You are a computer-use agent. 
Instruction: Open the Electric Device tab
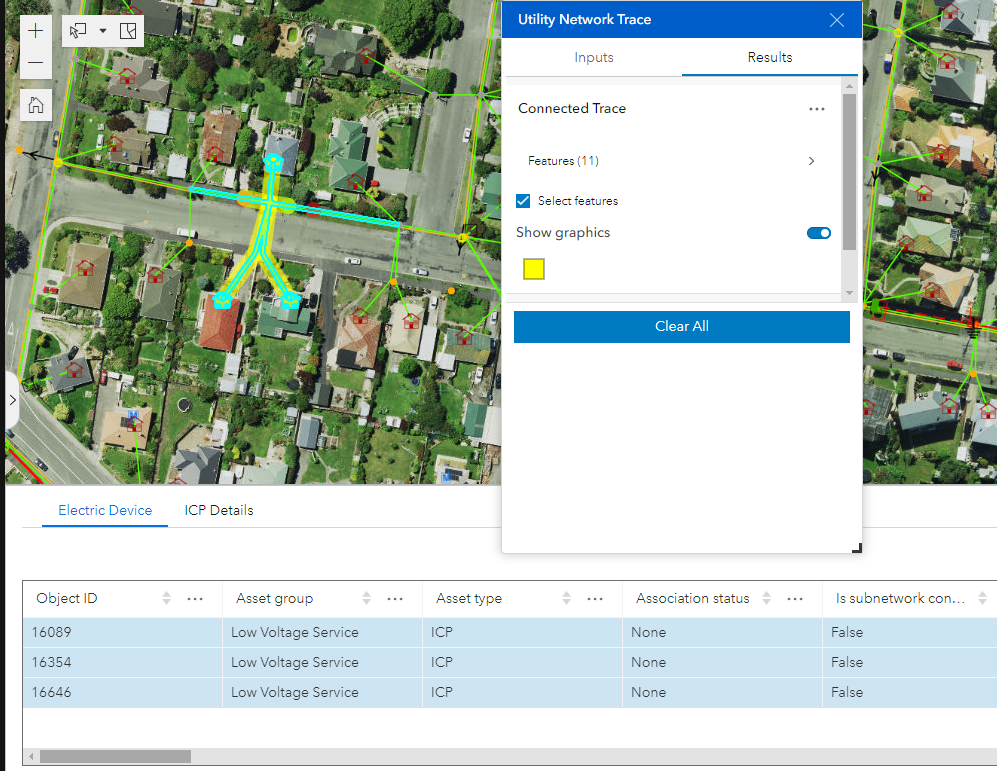[x=105, y=510]
